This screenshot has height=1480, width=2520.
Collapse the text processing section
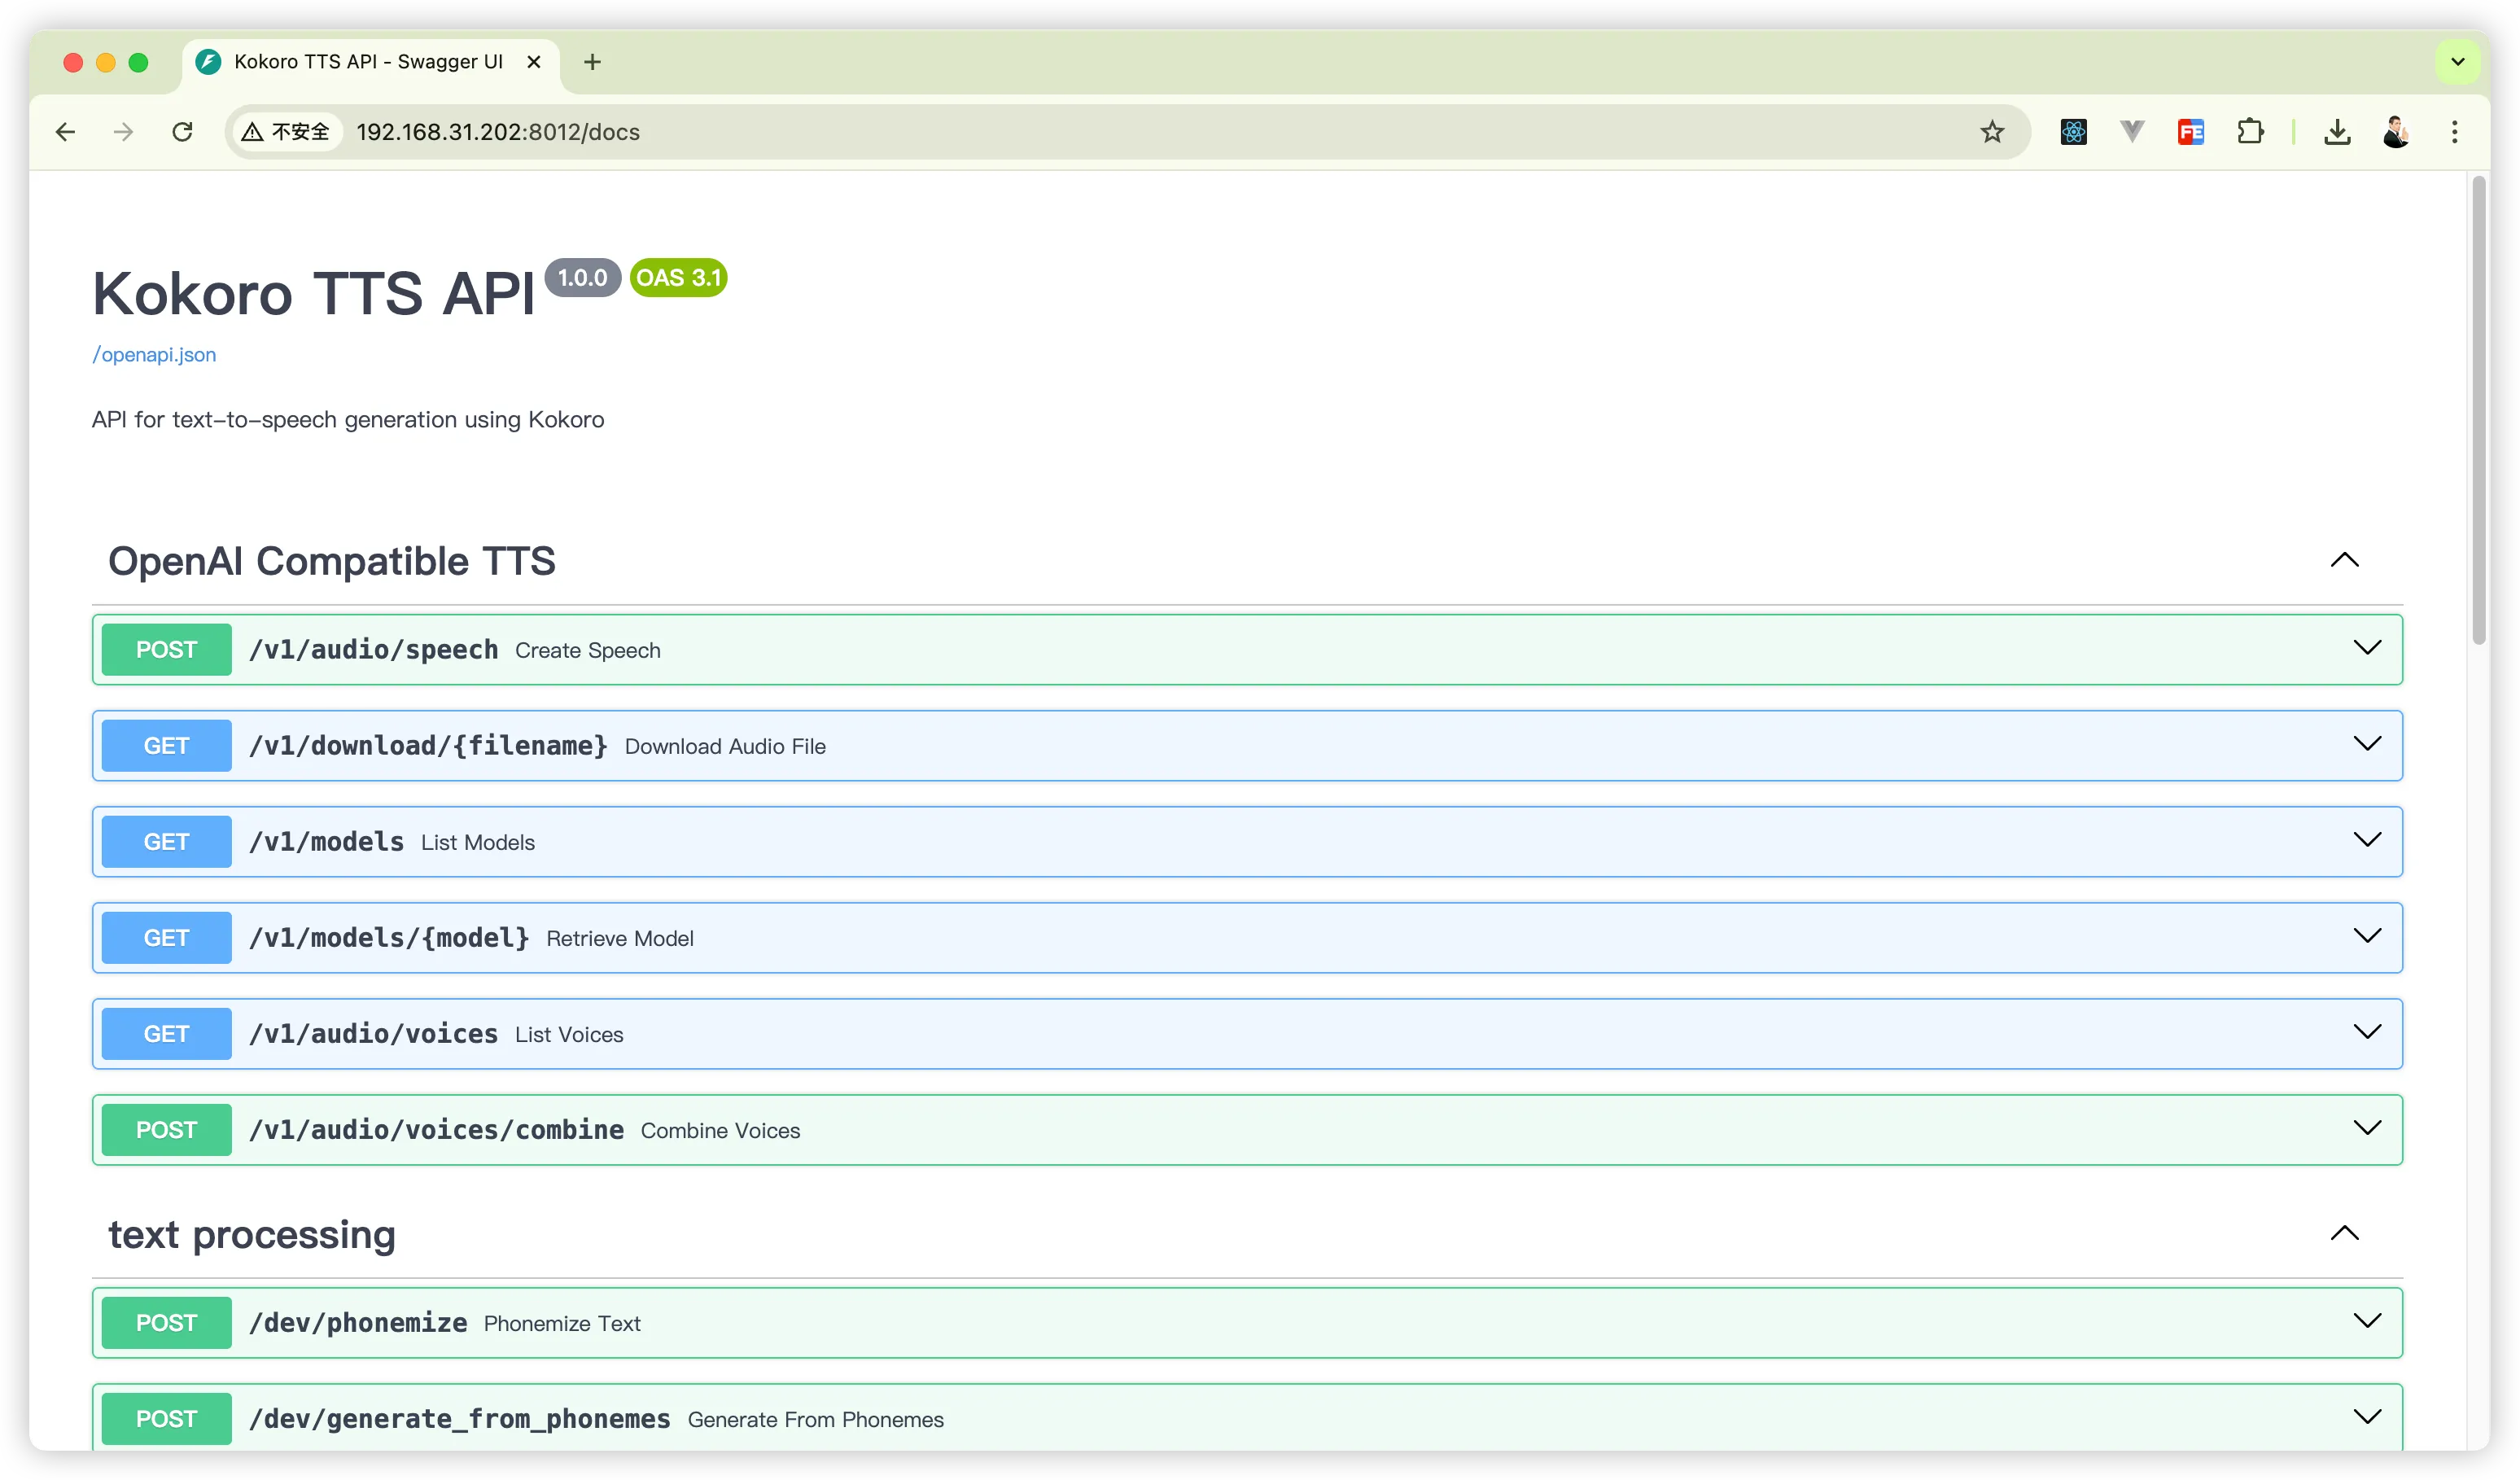coord(2345,1233)
